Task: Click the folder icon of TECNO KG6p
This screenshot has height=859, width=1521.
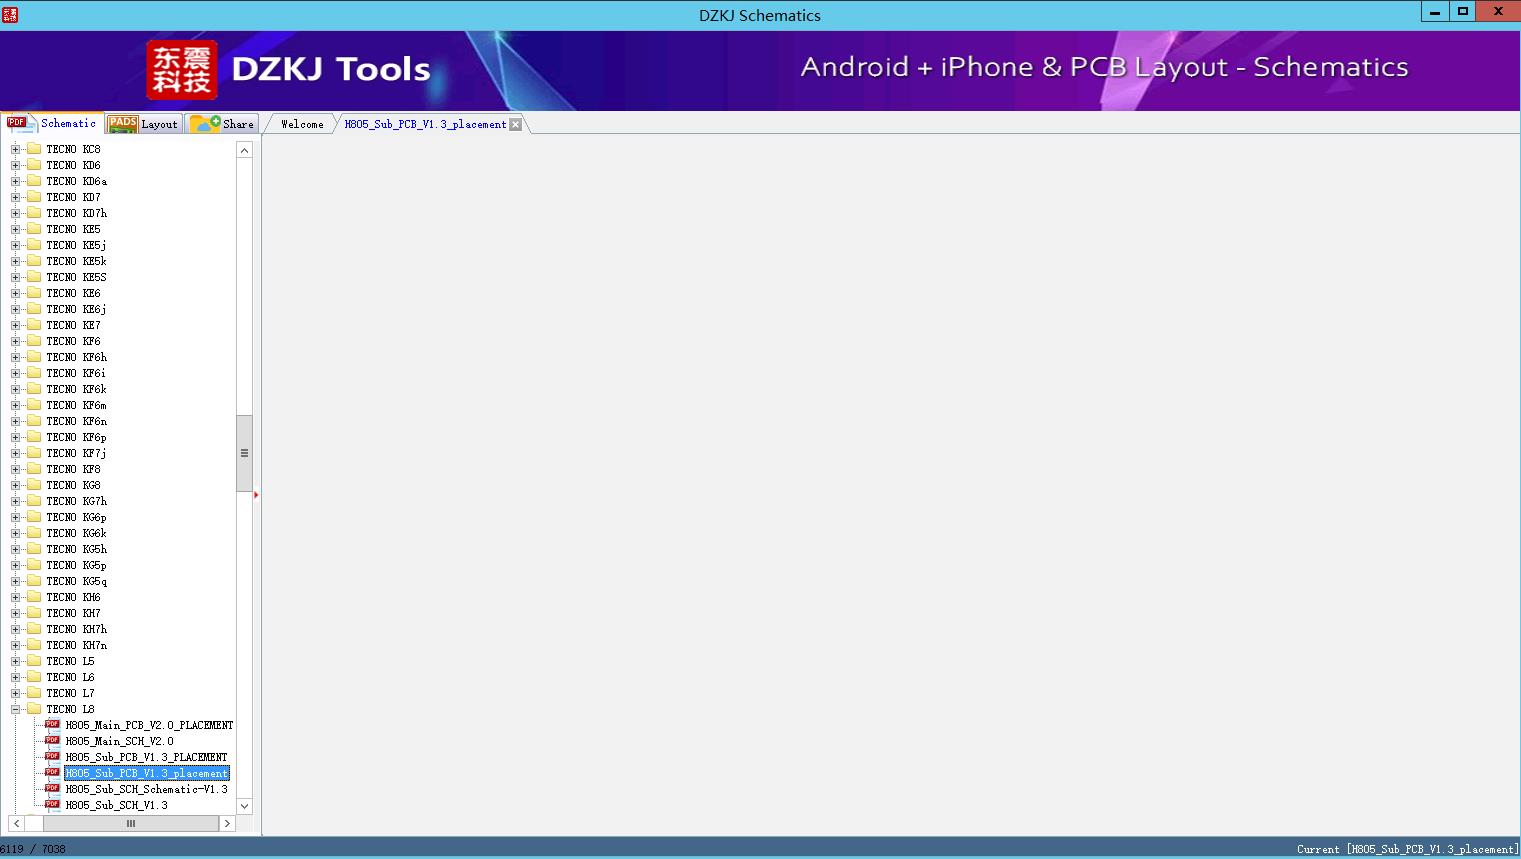Action: point(33,517)
